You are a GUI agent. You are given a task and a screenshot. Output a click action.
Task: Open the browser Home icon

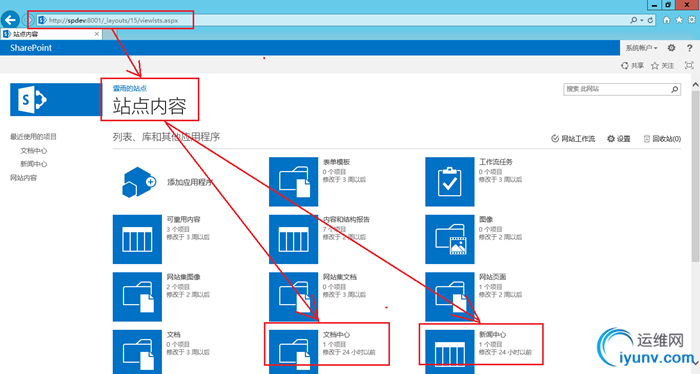point(667,20)
